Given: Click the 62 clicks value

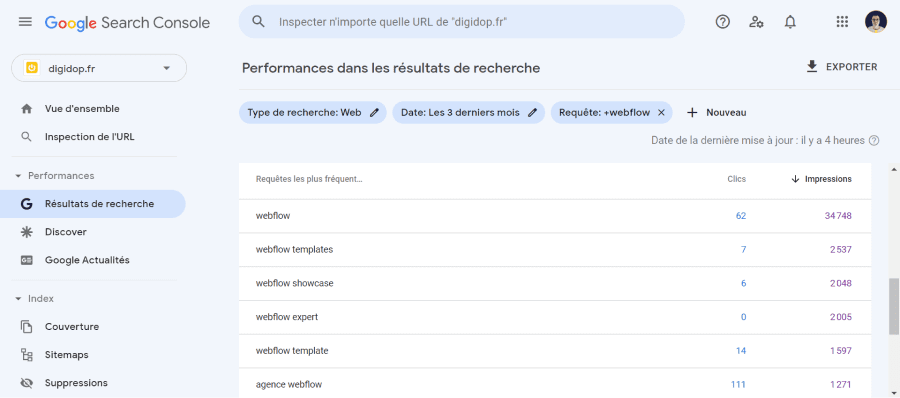Looking at the screenshot, I should click(741, 216).
